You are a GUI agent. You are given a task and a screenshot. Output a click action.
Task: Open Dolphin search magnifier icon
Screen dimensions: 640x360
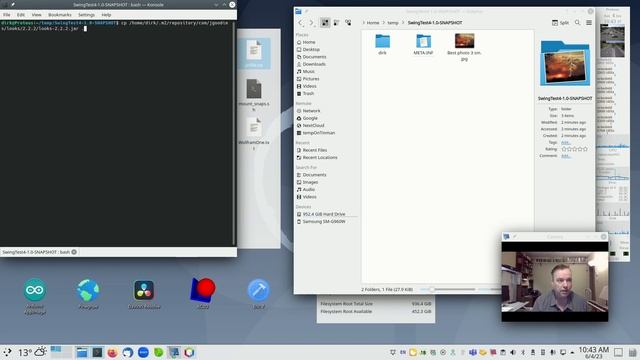pos(578,23)
